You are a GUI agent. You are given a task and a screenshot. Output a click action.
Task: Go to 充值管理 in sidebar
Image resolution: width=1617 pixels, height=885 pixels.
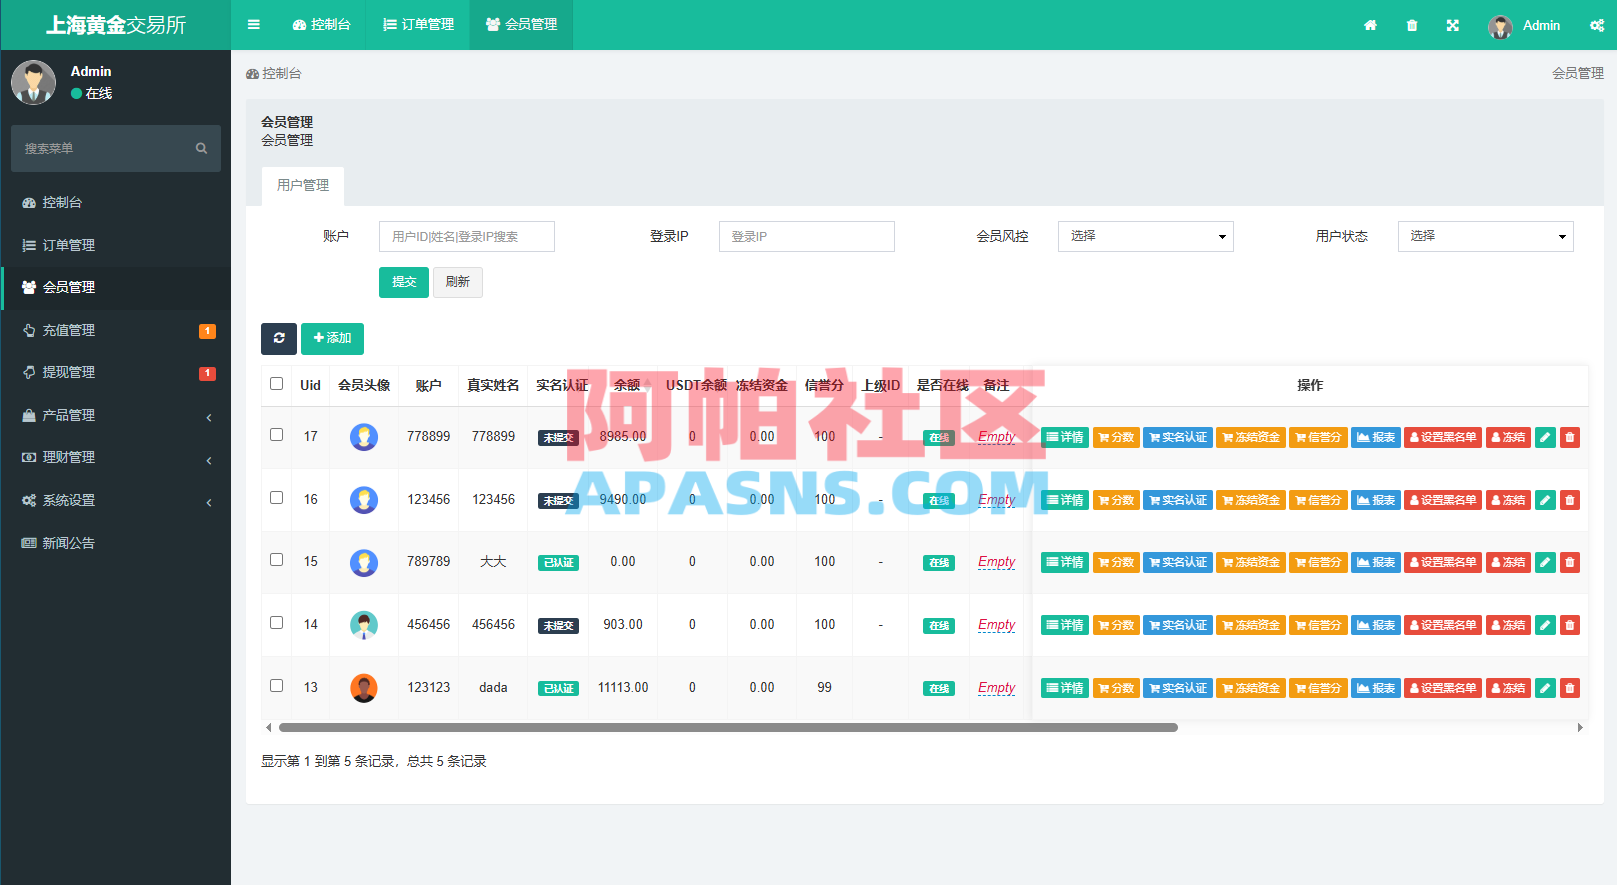tap(116, 330)
